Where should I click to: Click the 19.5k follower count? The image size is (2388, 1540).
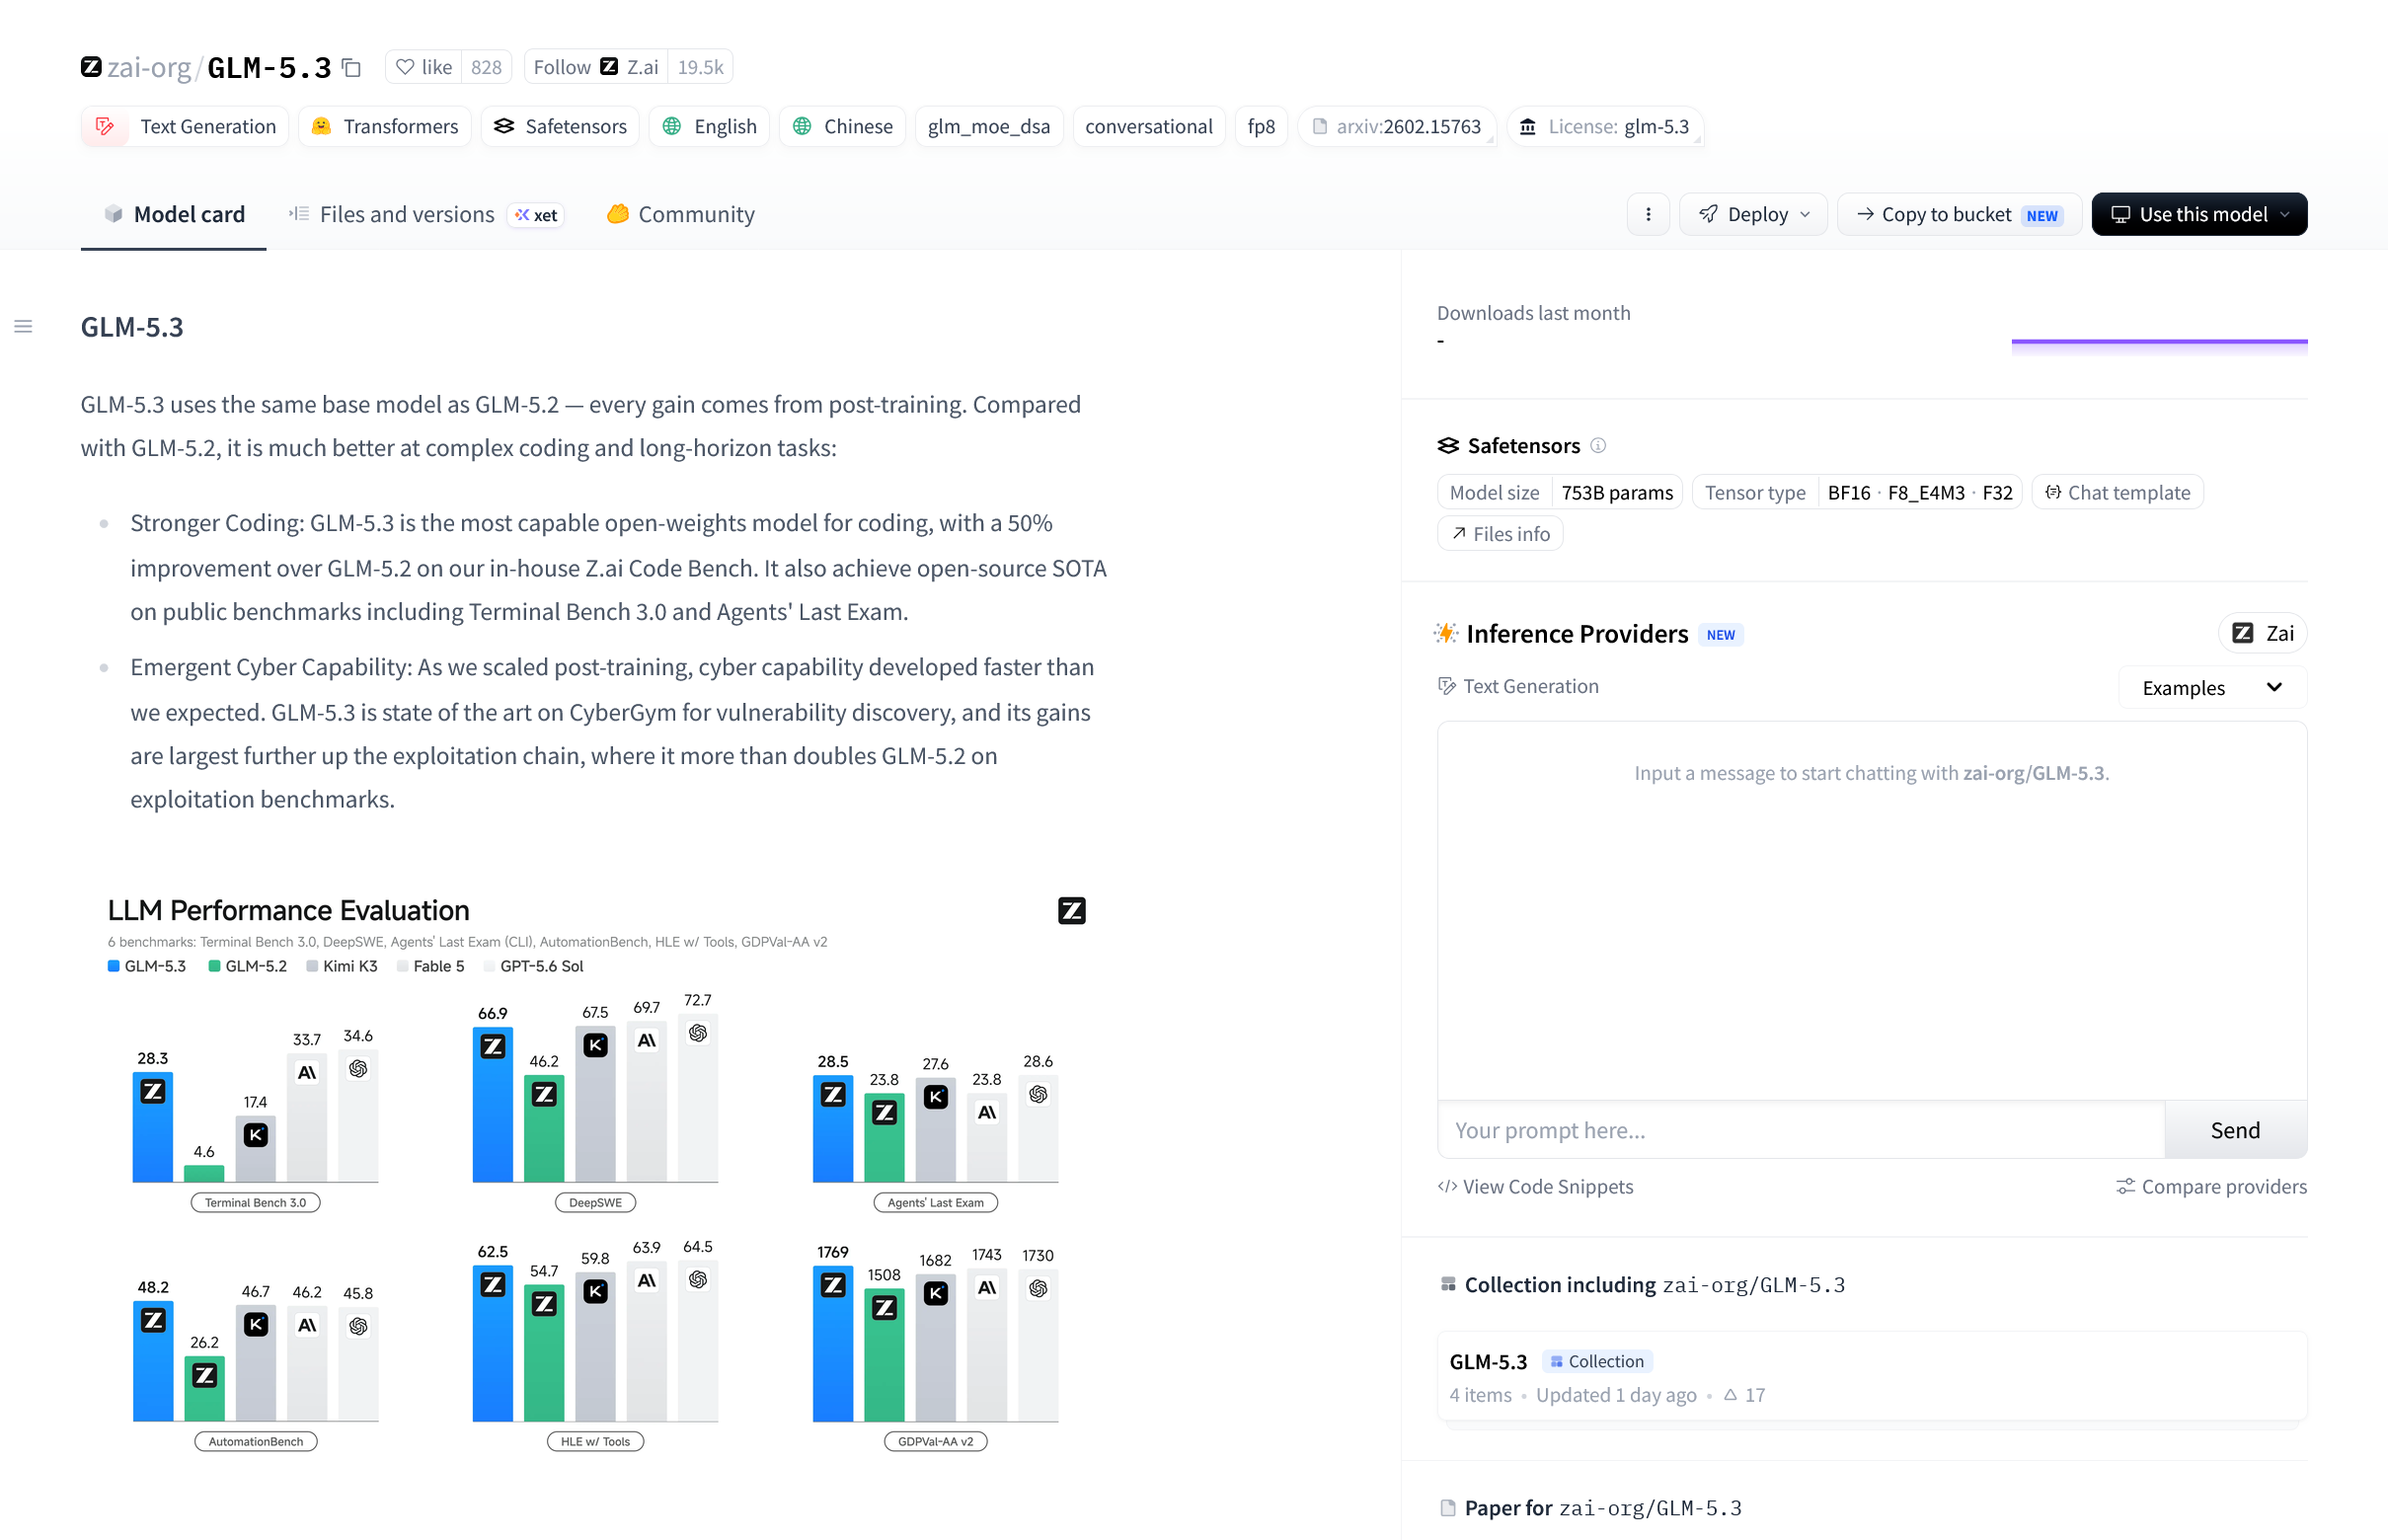tap(700, 67)
